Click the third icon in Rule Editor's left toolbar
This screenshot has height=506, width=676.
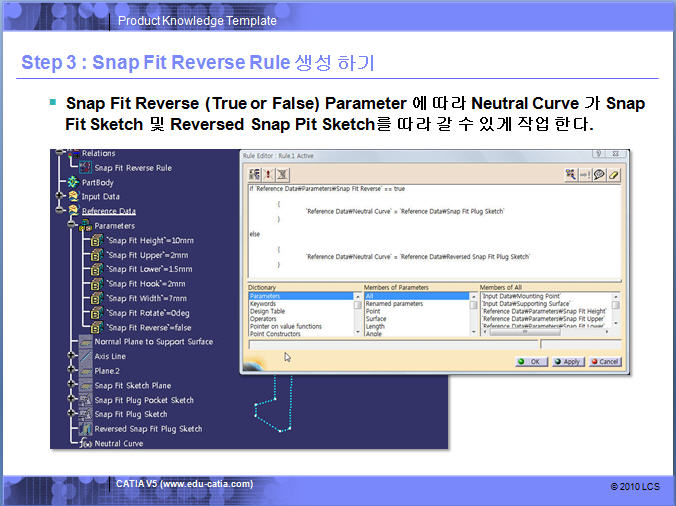[284, 174]
